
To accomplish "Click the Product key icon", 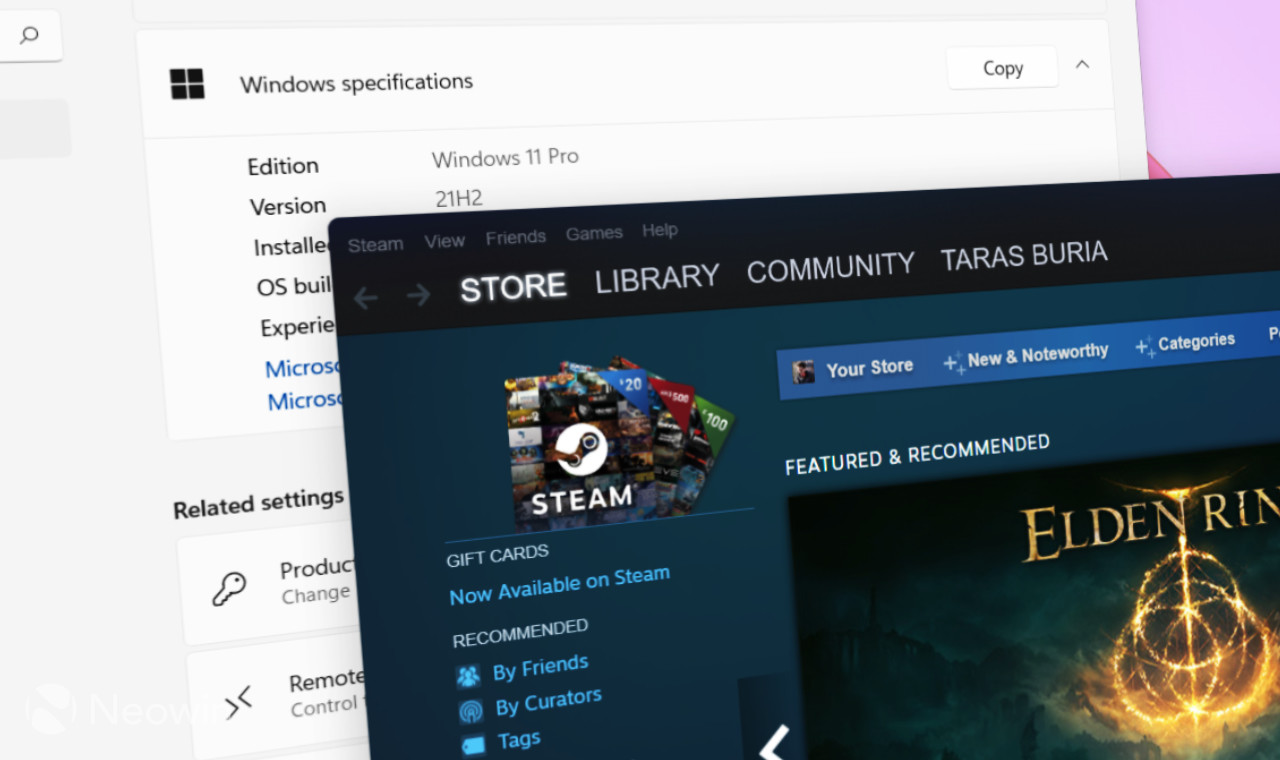I will coord(229,589).
